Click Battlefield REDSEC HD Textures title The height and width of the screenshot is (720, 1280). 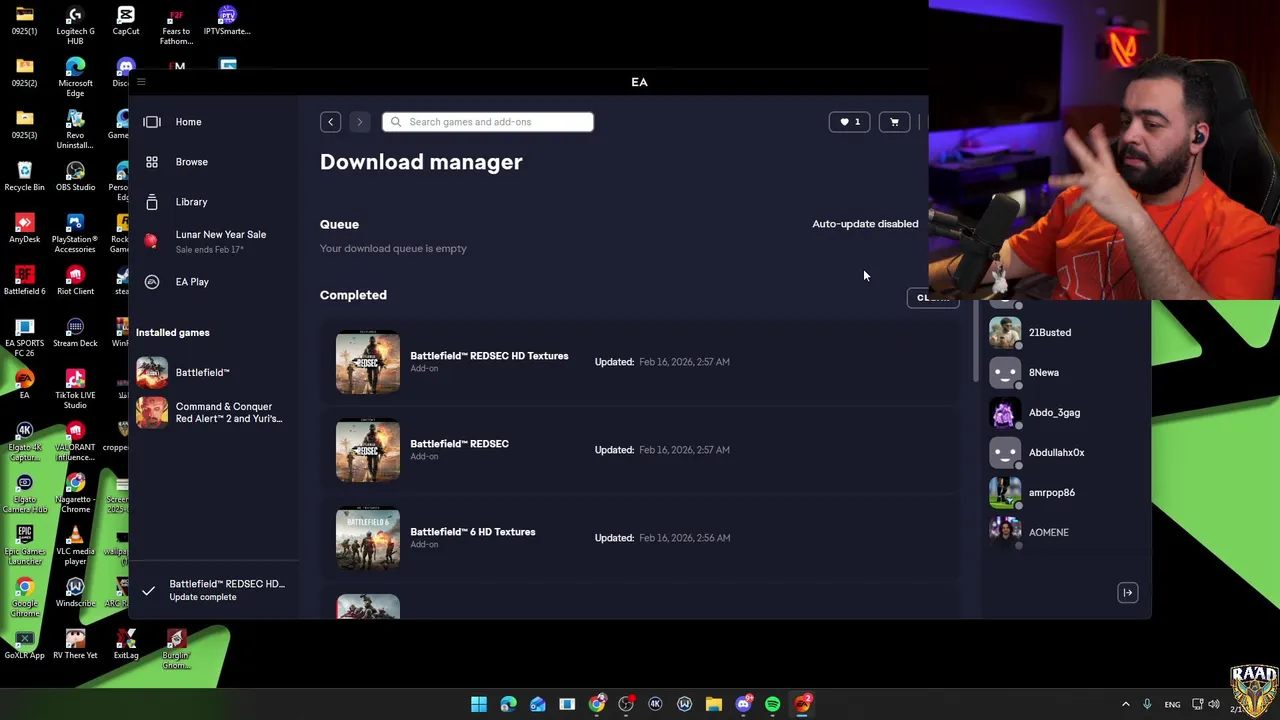click(489, 356)
